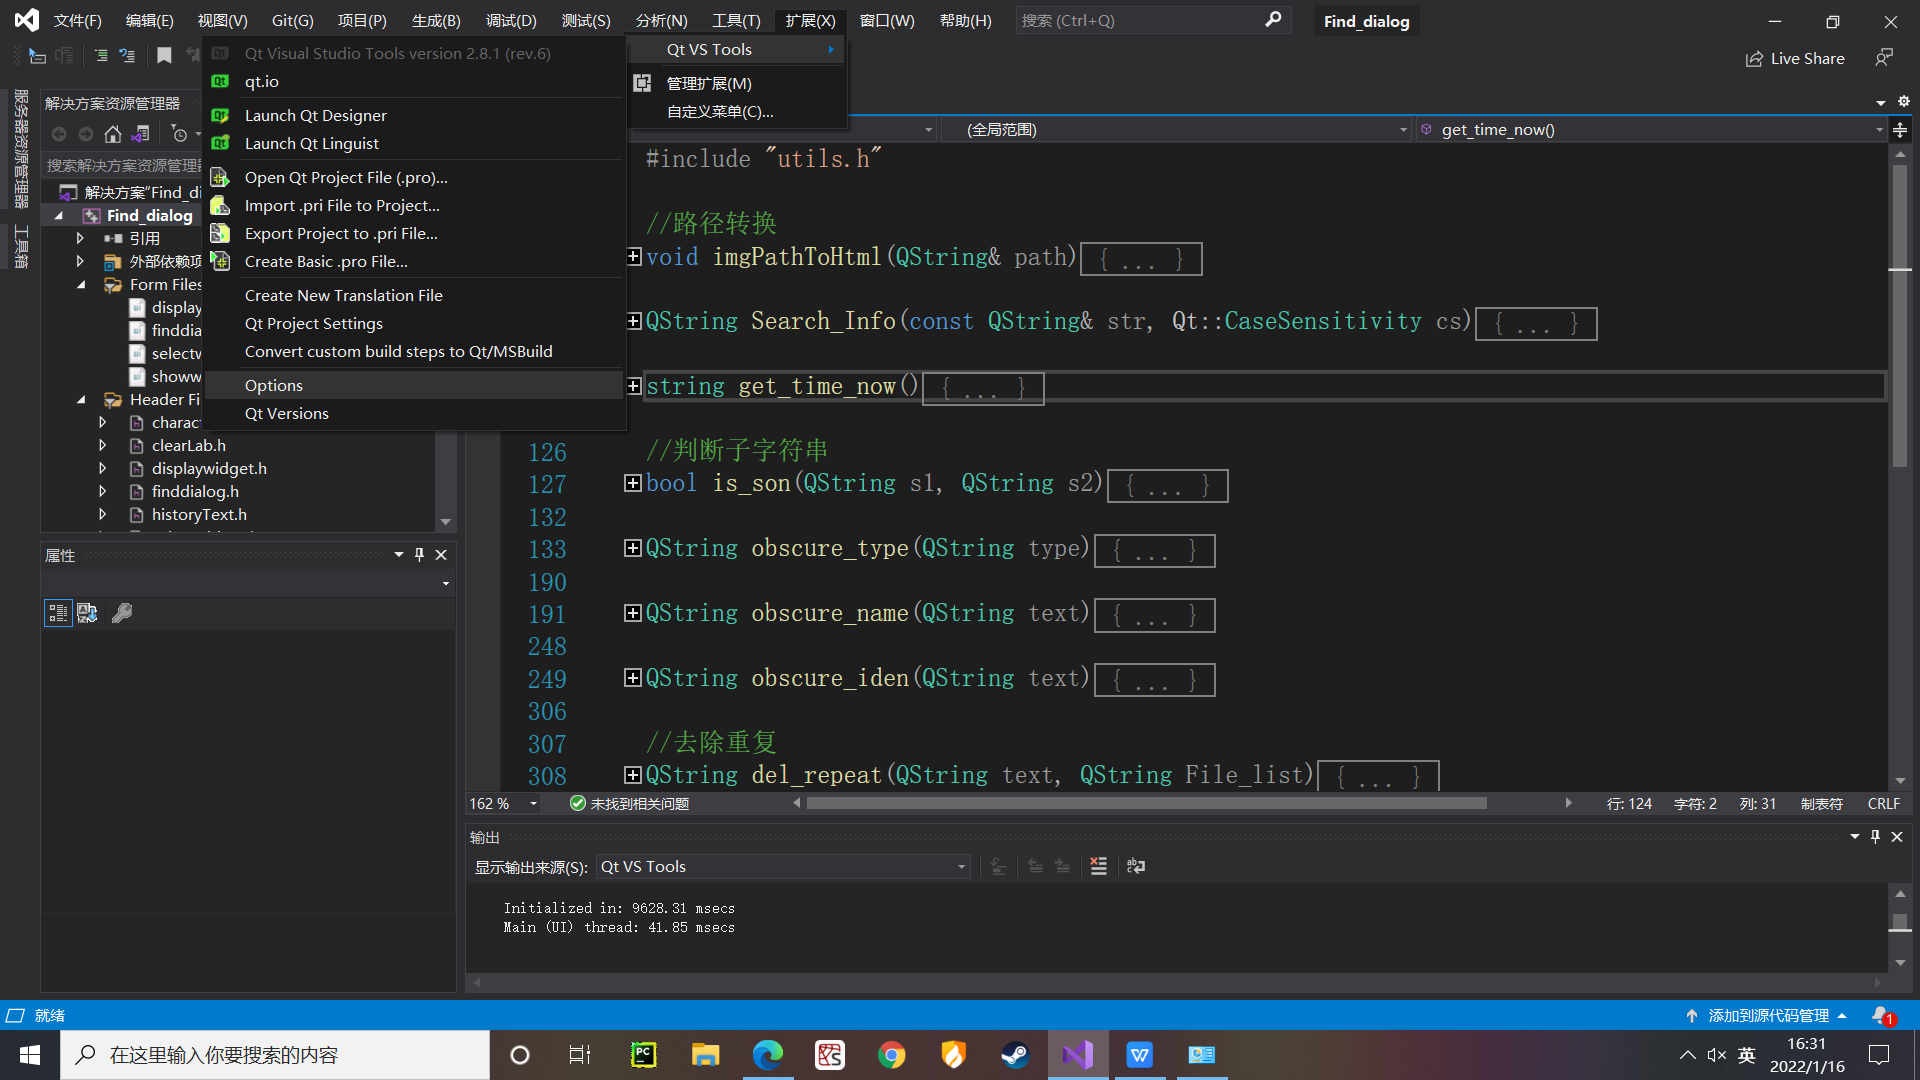Click Add to source control button
1920x1080 pixels.
(x=1767, y=1015)
